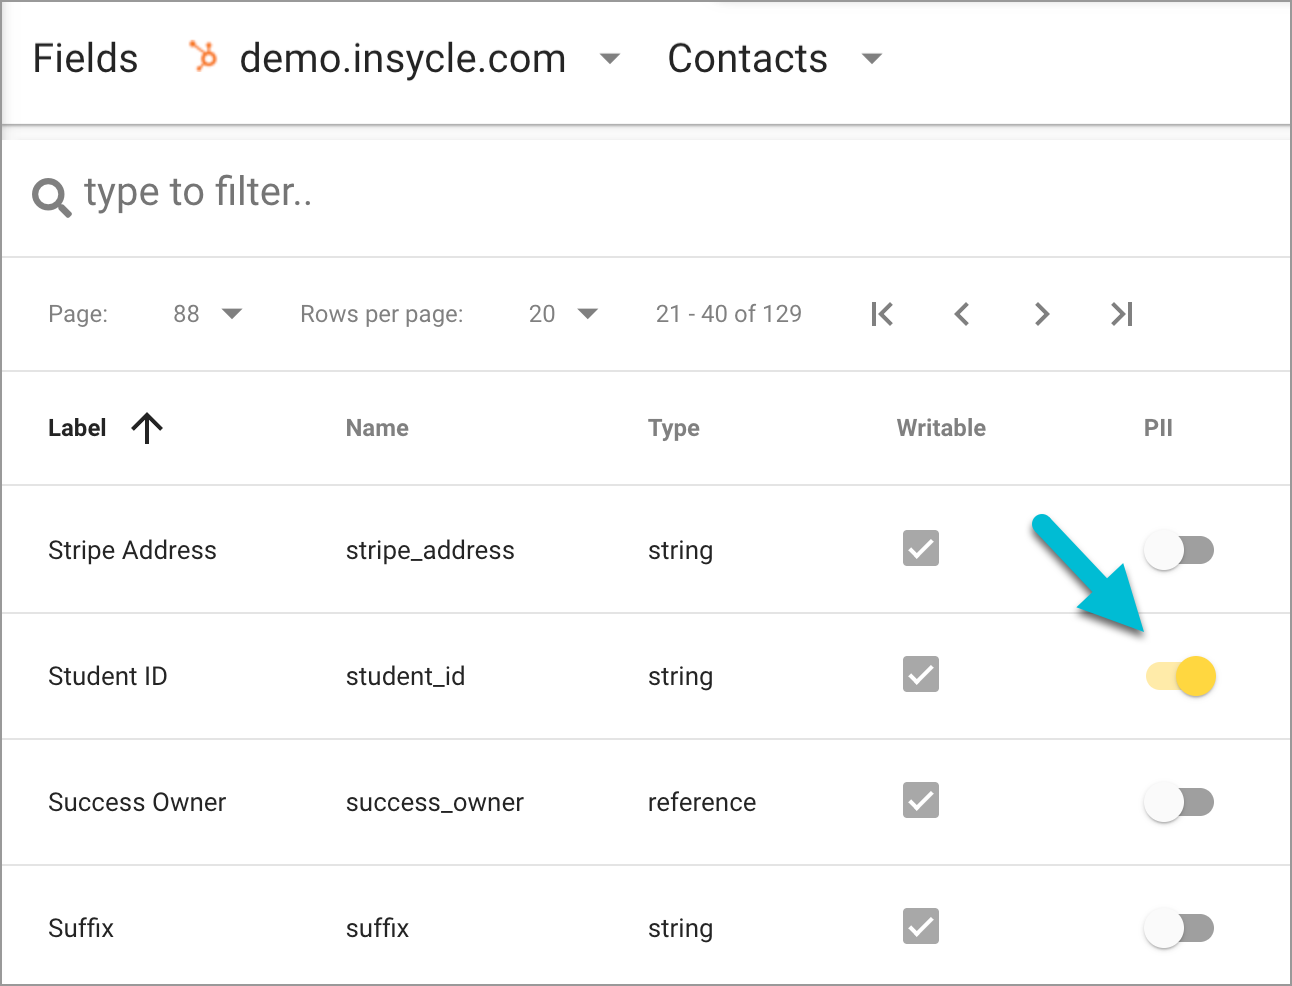1292x986 pixels.
Task: Enable the PII toggle for Stripe Address
Action: pyautogui.click(x=1179, y=550)
